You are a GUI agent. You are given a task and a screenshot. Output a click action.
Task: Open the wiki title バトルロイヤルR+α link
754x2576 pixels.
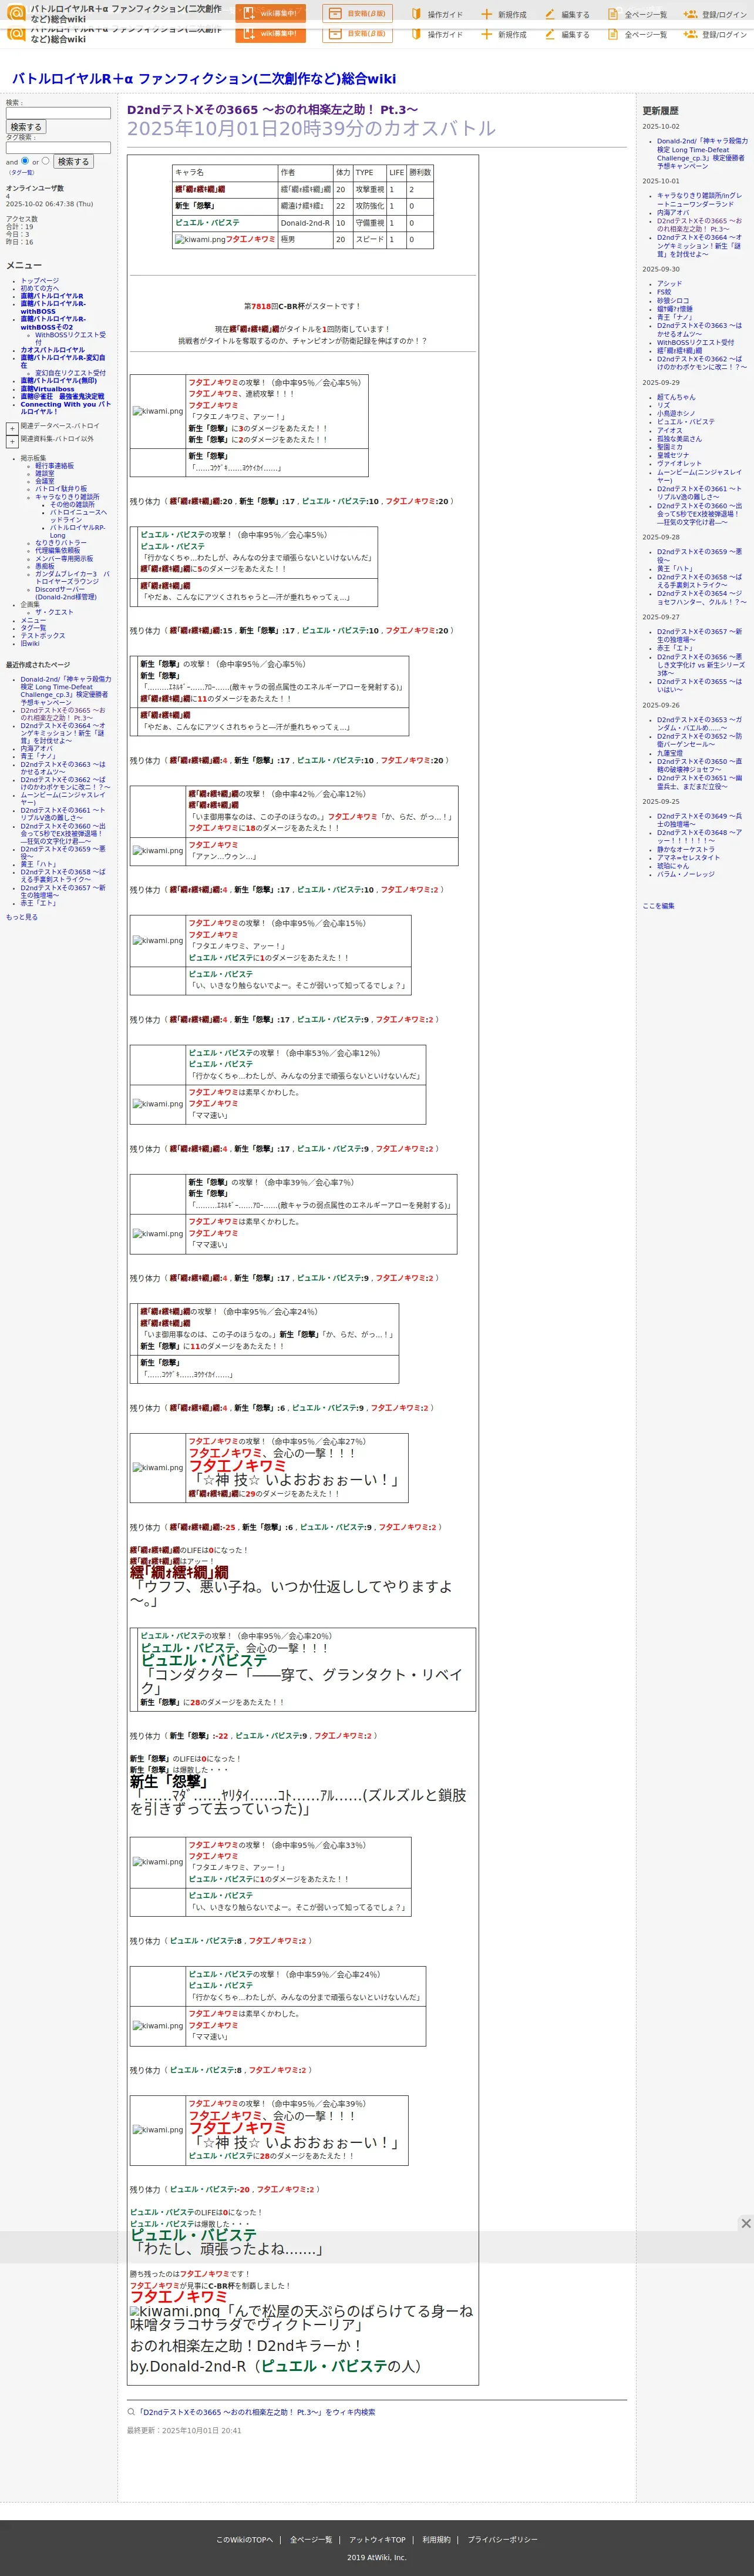(x=204, y=78)
